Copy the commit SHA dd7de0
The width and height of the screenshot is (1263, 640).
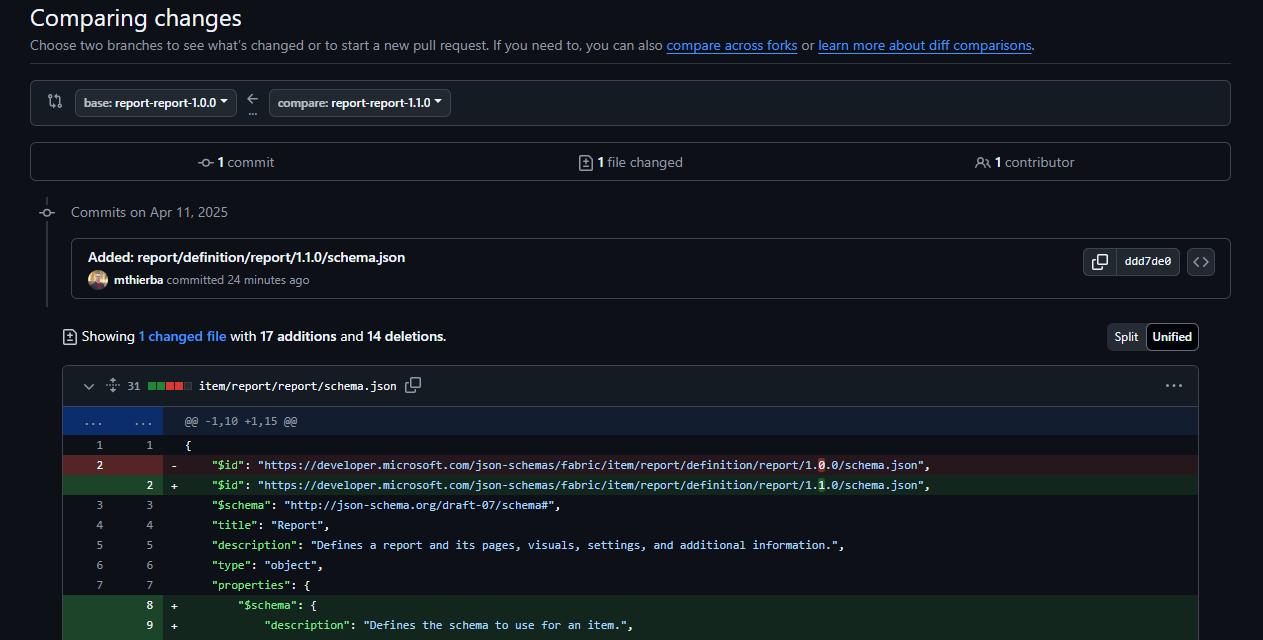[x=1100, y=261]
